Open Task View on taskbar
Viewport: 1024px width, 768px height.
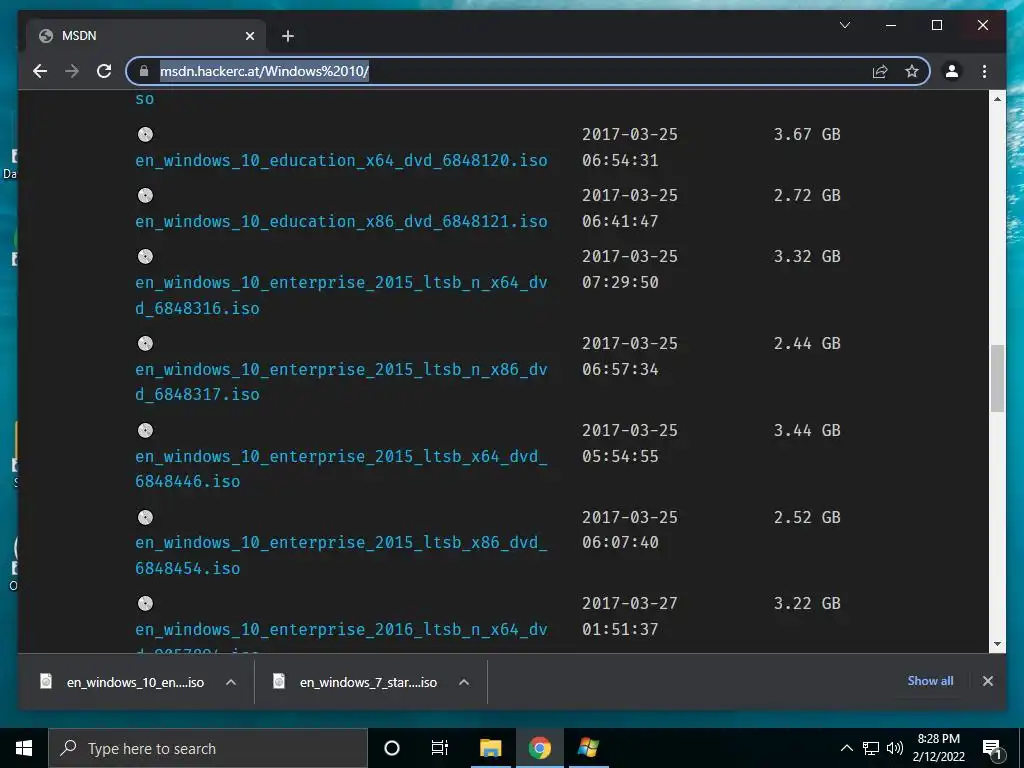click(x=440, y=748)
